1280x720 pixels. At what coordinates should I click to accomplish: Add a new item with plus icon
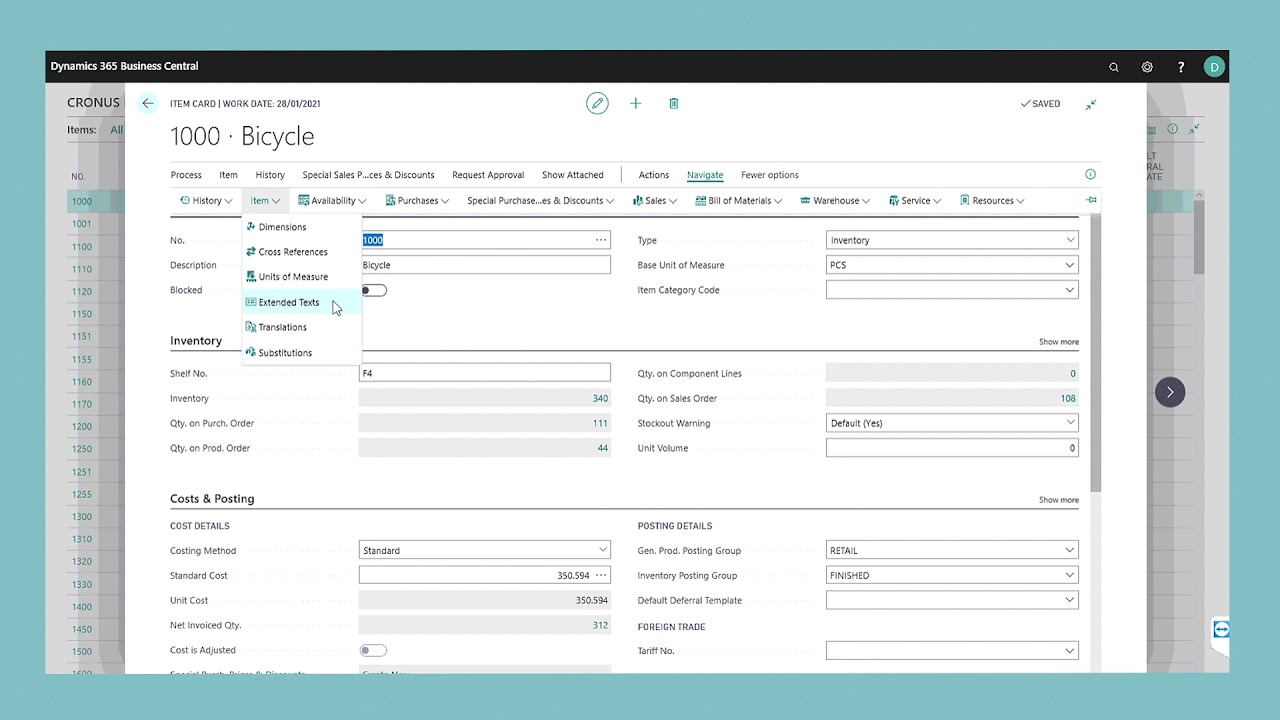pos(635,103)
